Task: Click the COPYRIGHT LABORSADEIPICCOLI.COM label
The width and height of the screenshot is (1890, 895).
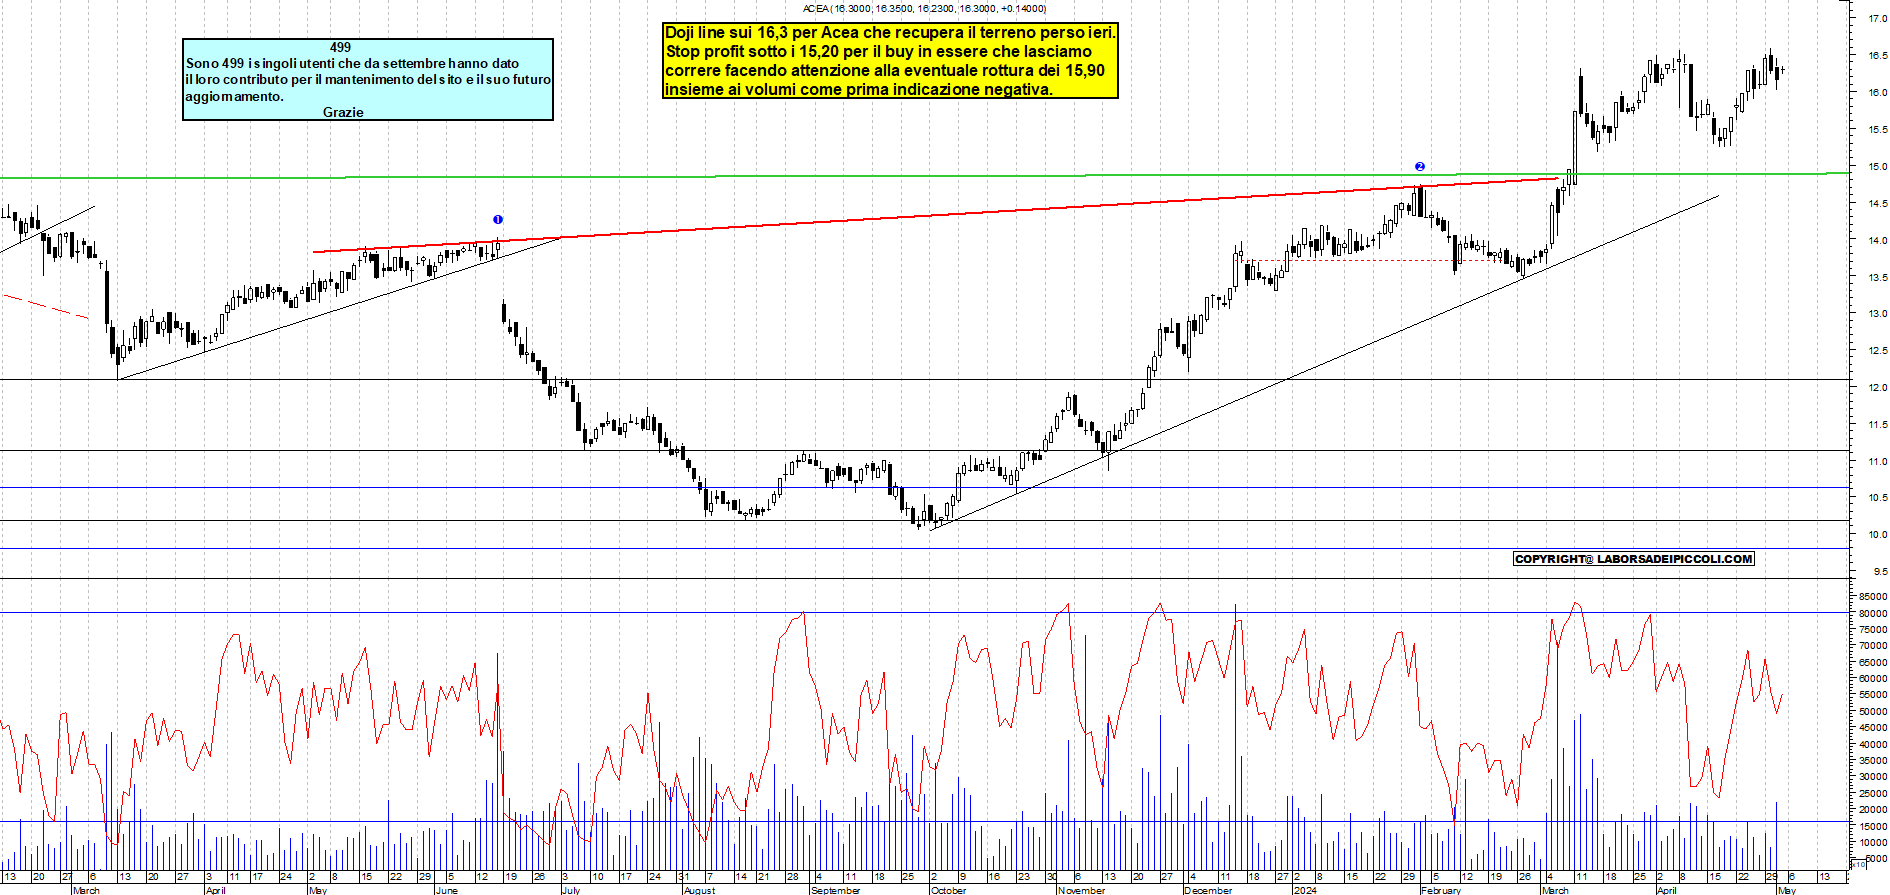Action: (1634, 559)
